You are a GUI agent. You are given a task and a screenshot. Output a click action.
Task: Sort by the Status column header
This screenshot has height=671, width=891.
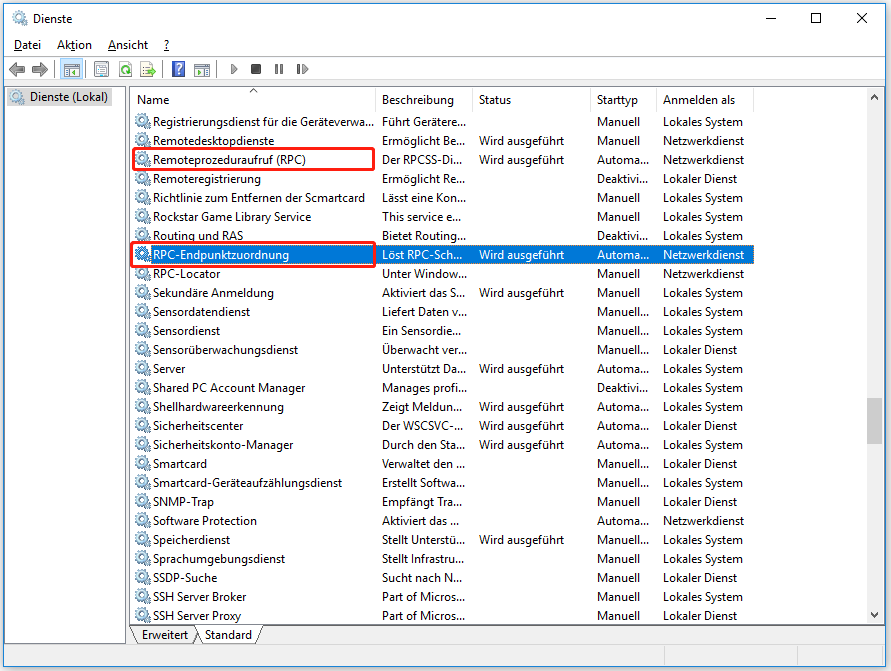point(531,99)
